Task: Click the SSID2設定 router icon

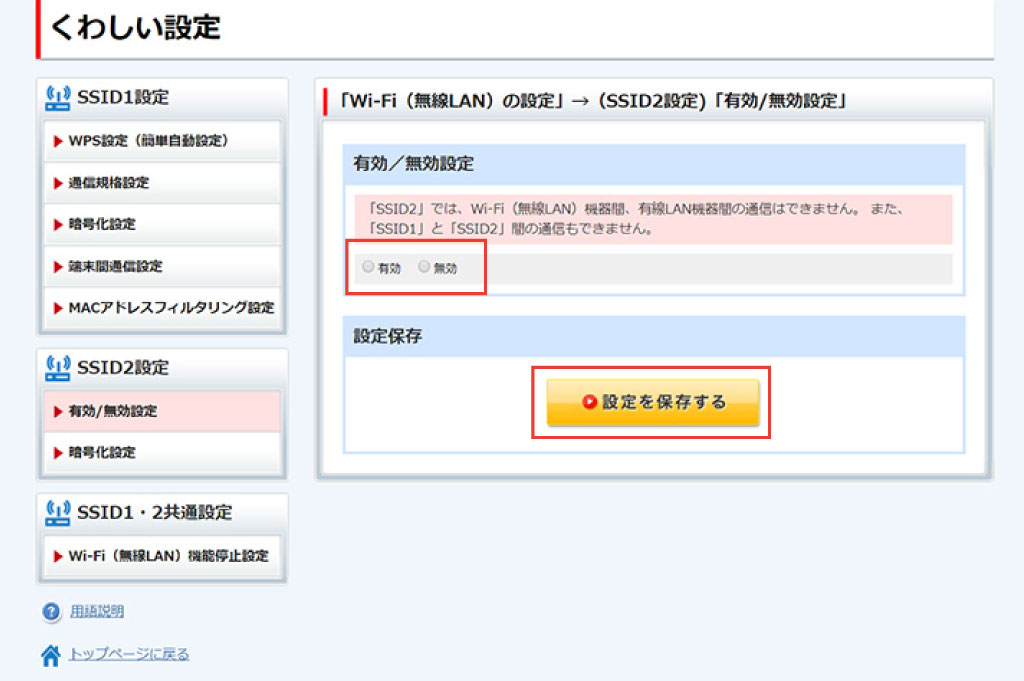Action: tap(58, 367)
